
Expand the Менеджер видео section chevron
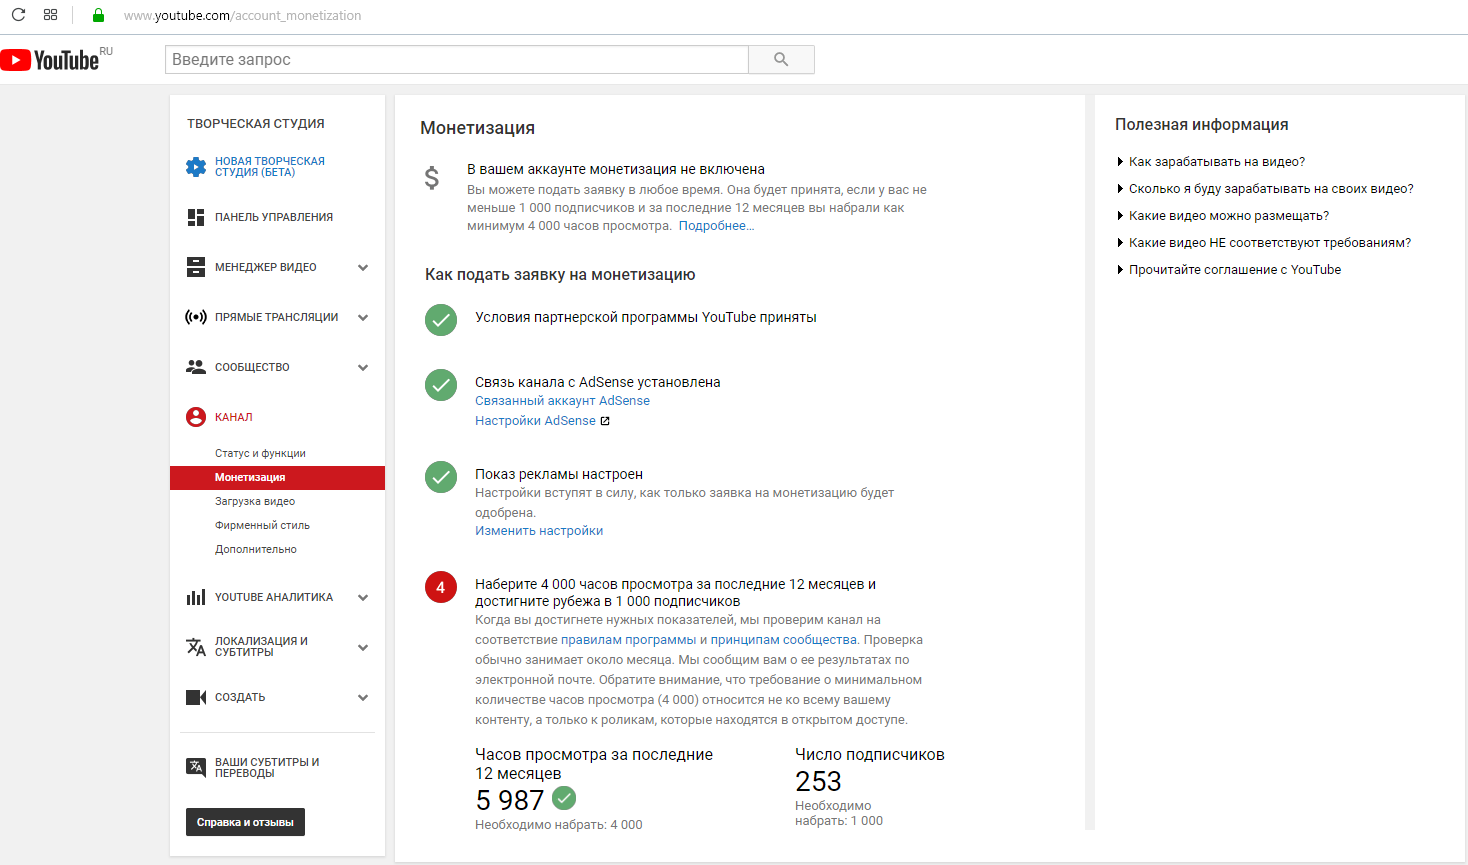tap(363, 267)
